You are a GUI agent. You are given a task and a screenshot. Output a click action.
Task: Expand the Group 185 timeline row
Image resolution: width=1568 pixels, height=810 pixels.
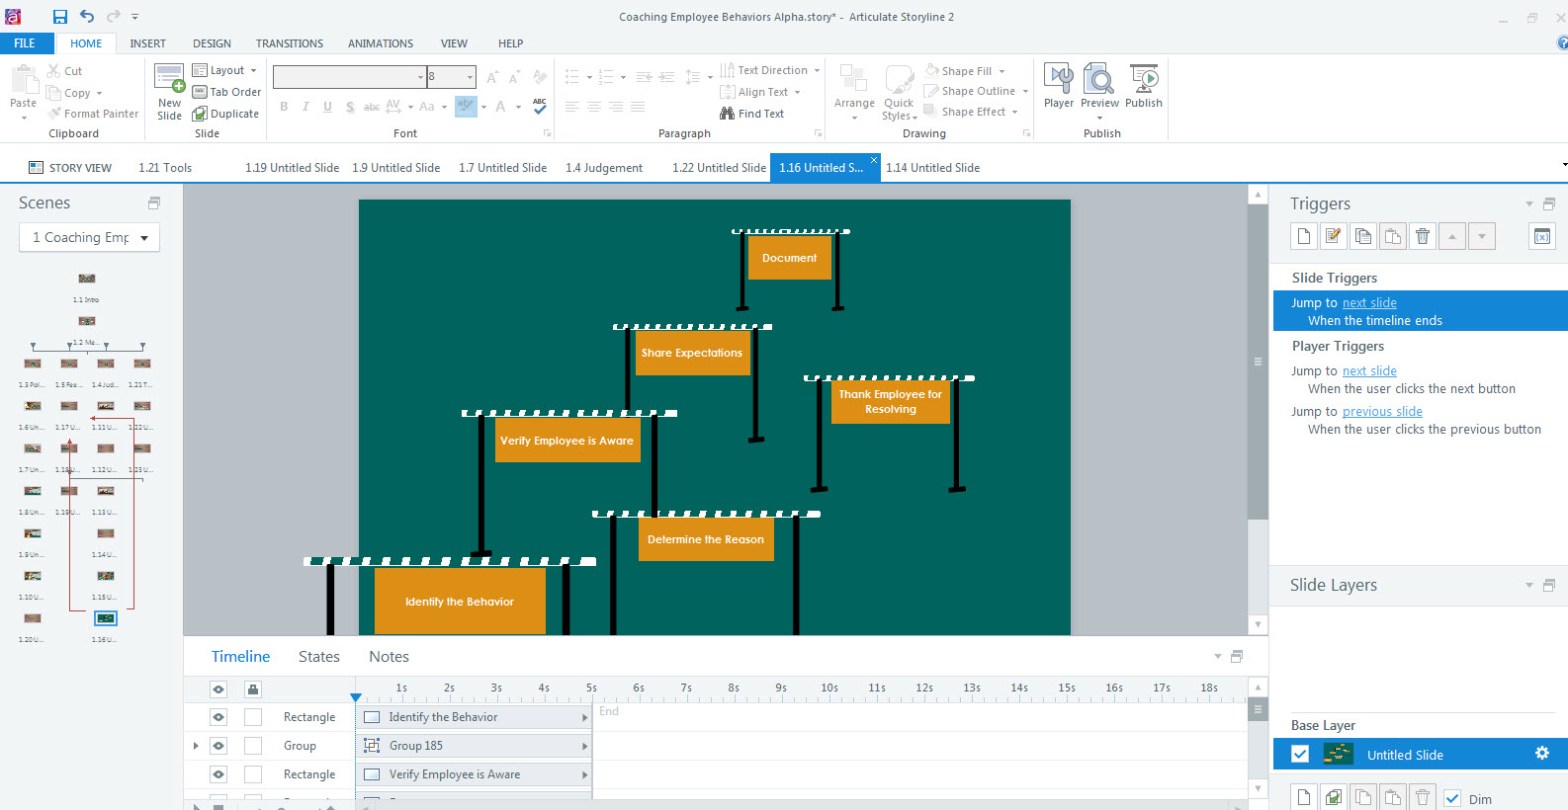point(196,746)
